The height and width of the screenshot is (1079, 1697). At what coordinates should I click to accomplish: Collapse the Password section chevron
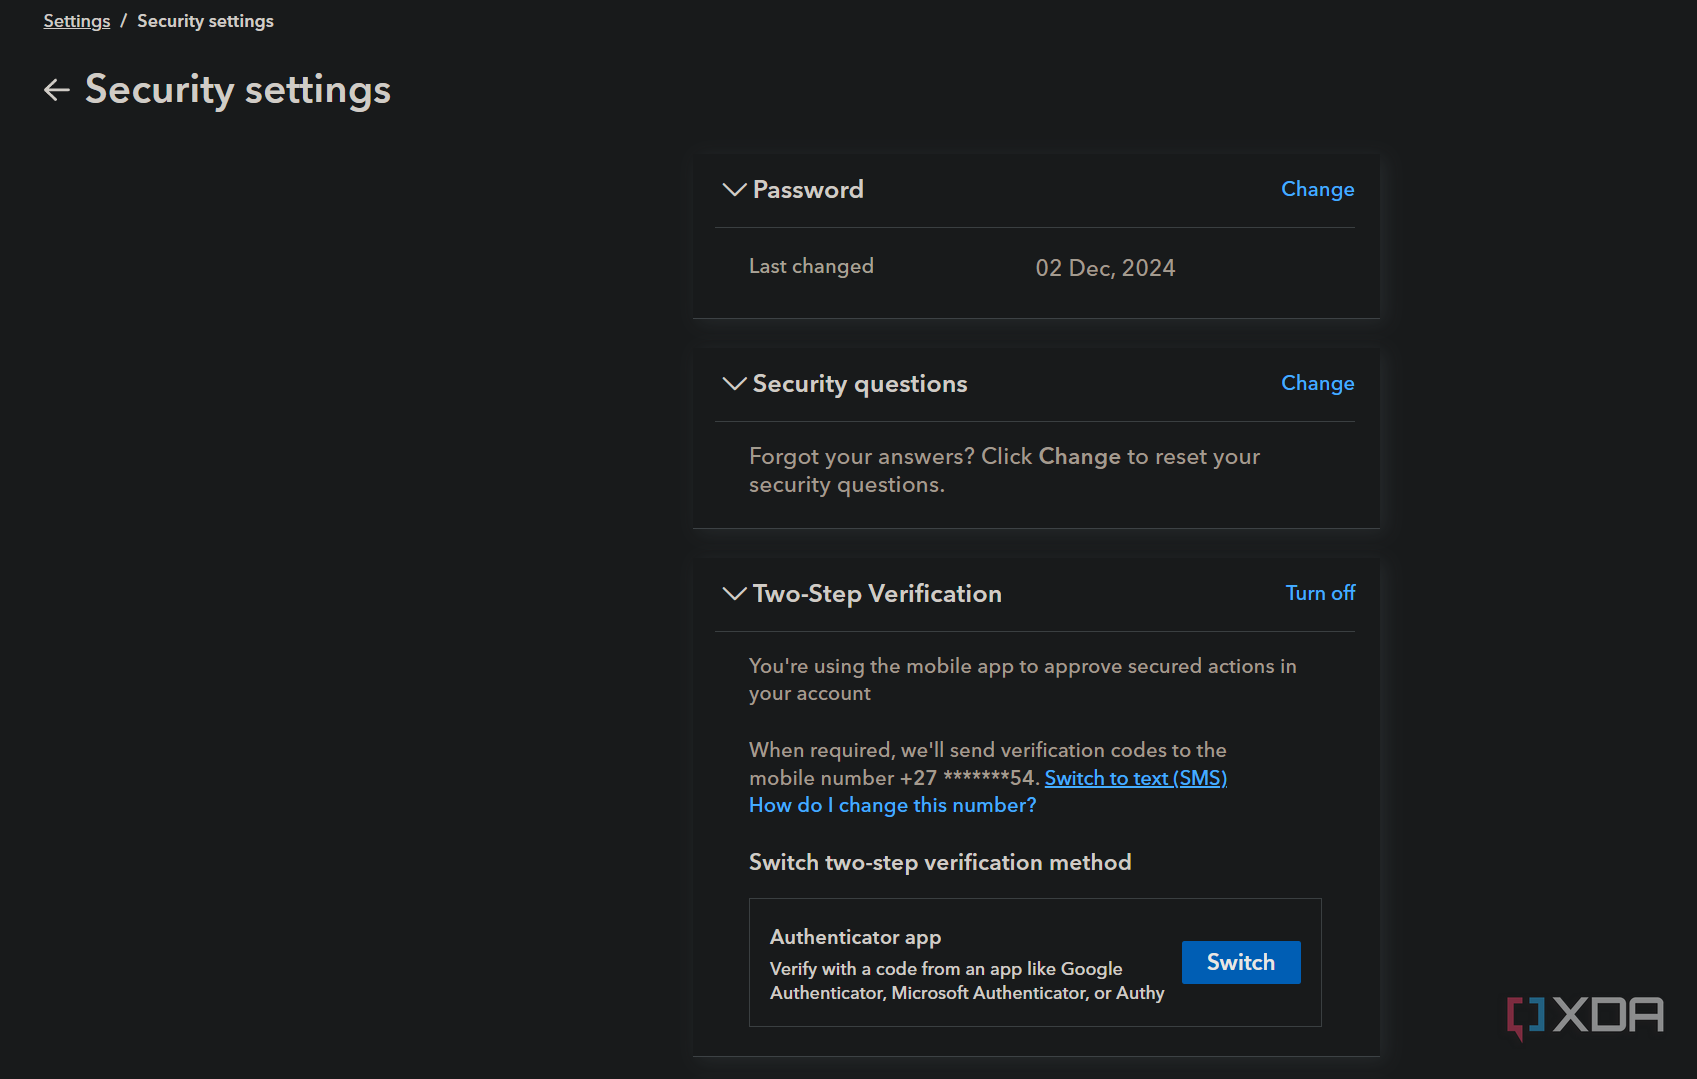click(x=734, y=189)
